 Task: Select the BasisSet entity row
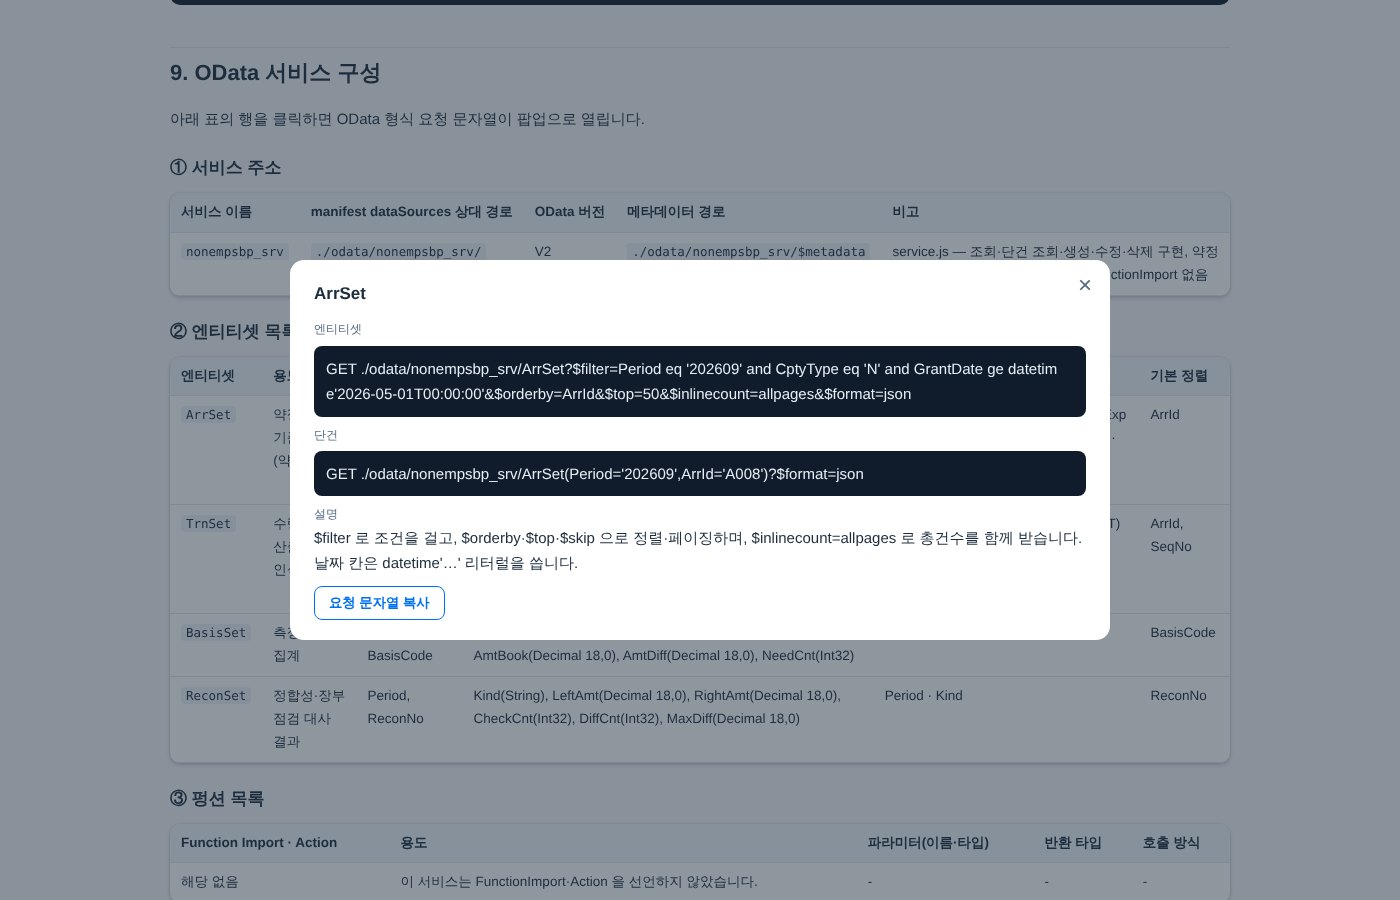(x=700, y=645)
